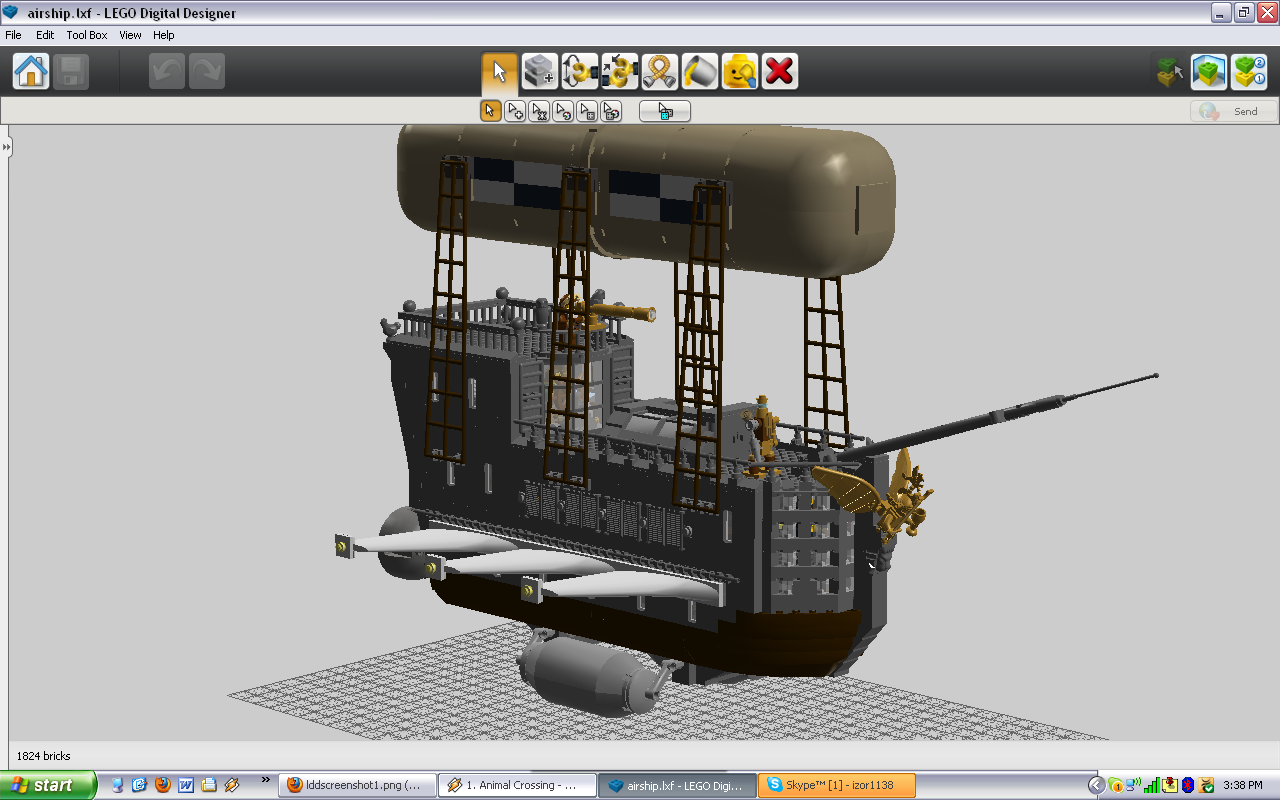Click the red X Delete tool
1281x800 pixels.
(x=780, y=72)
